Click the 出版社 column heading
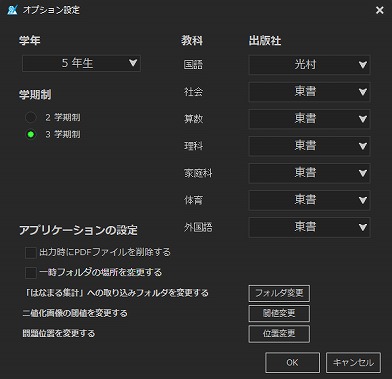 (x=265, y=41)
